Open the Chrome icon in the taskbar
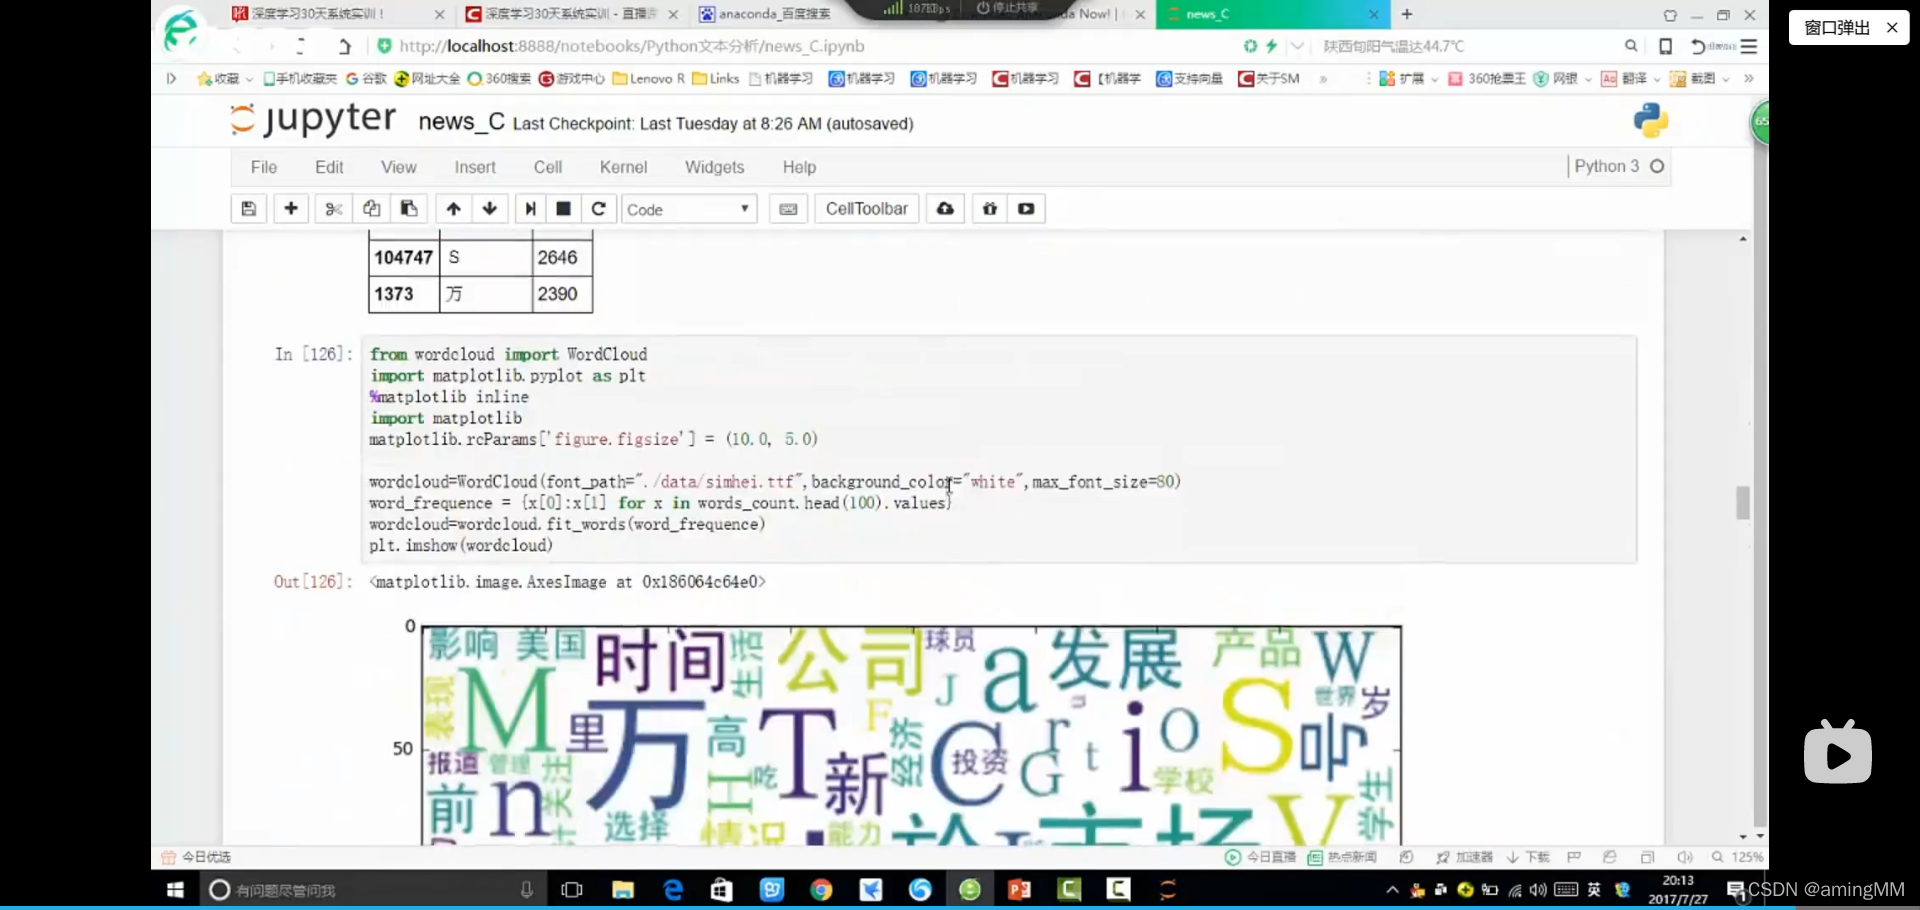The width and height of the screenshot is (1920, 910). 821,890
